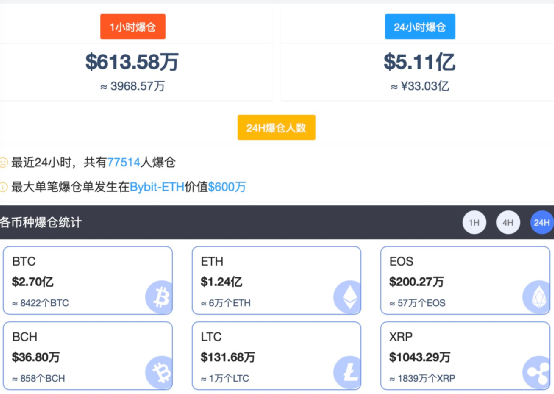The image size is (554, 394).
Task: Click the ≈ ¥33.03亿 converted amount
Action: click(420, 86)
